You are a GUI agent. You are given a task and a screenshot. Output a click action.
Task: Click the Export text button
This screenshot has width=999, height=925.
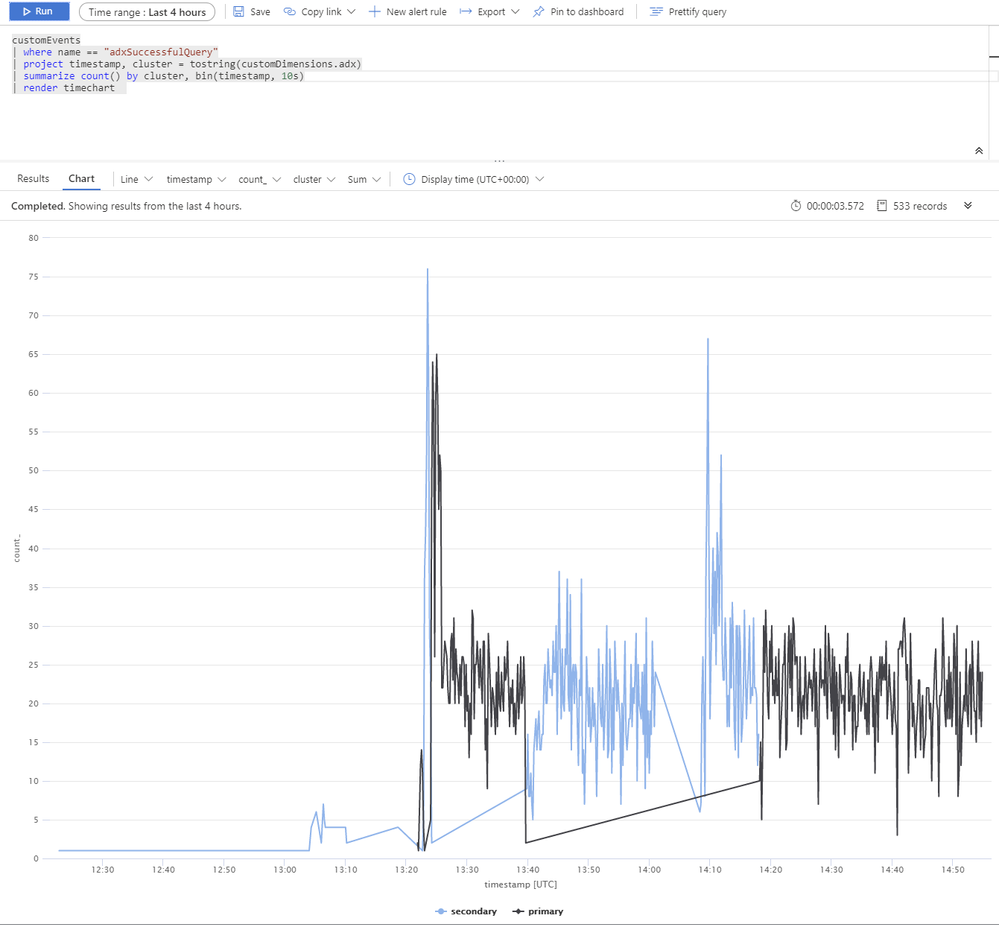[x=491, y=11]
